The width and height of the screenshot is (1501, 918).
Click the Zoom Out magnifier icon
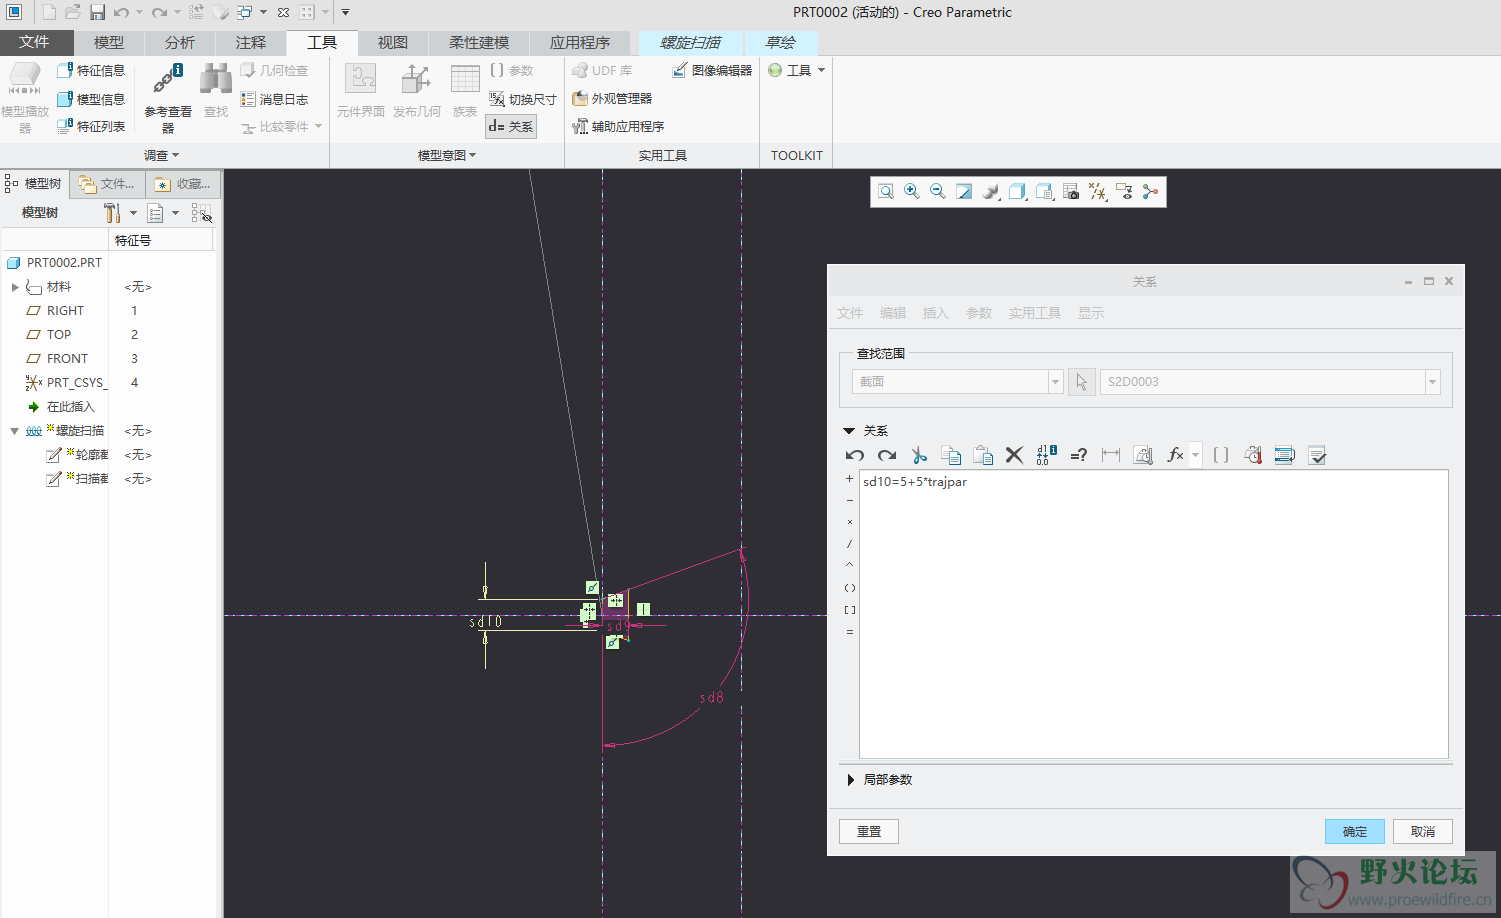938,192
